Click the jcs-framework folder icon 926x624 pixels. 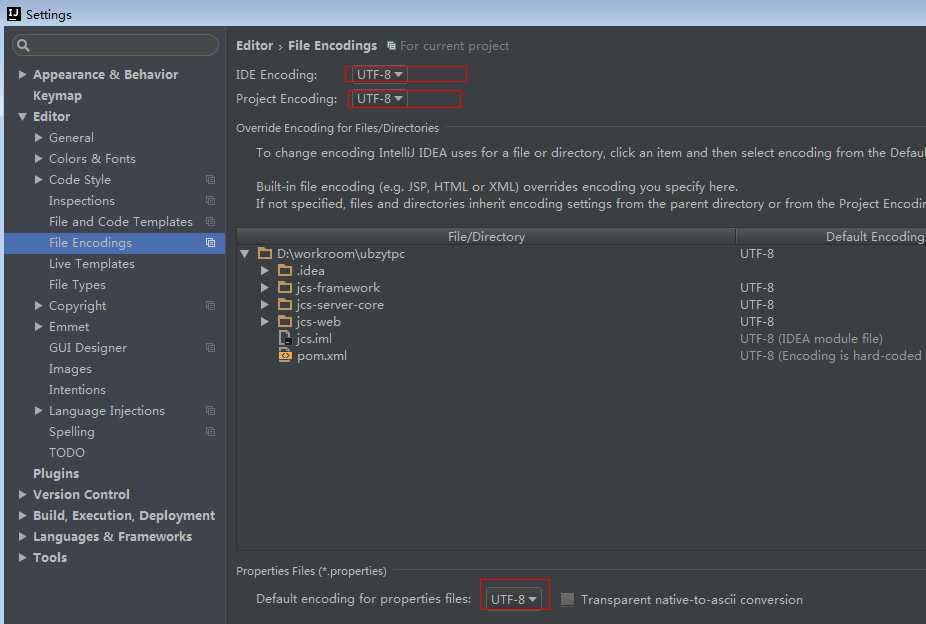tap(285, 288)
